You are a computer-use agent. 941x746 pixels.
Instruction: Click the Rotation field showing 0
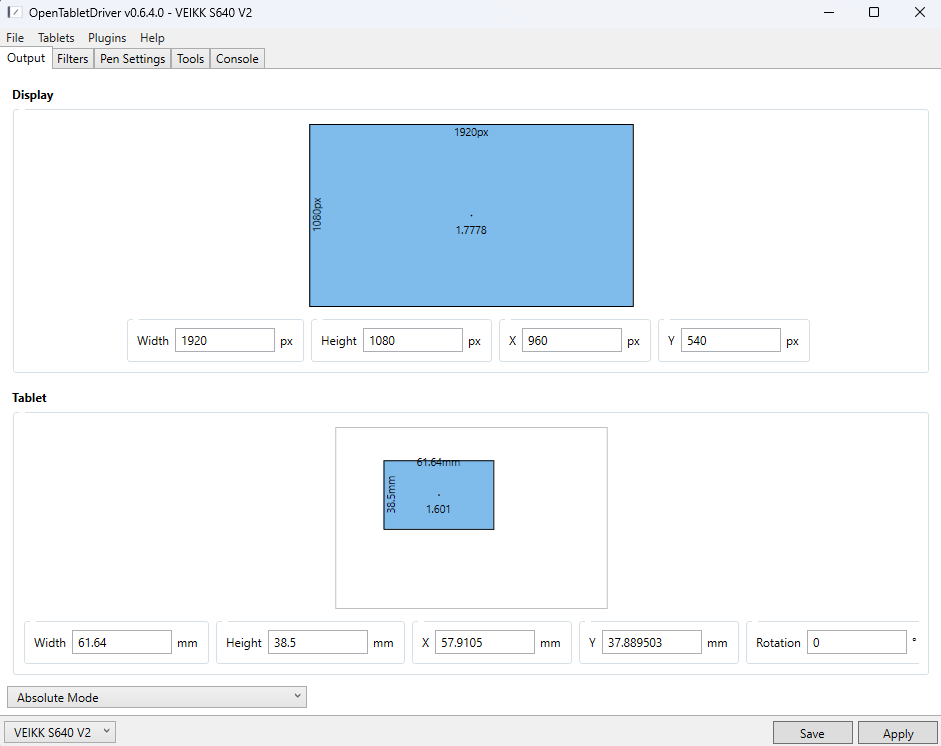coord(856,642)
